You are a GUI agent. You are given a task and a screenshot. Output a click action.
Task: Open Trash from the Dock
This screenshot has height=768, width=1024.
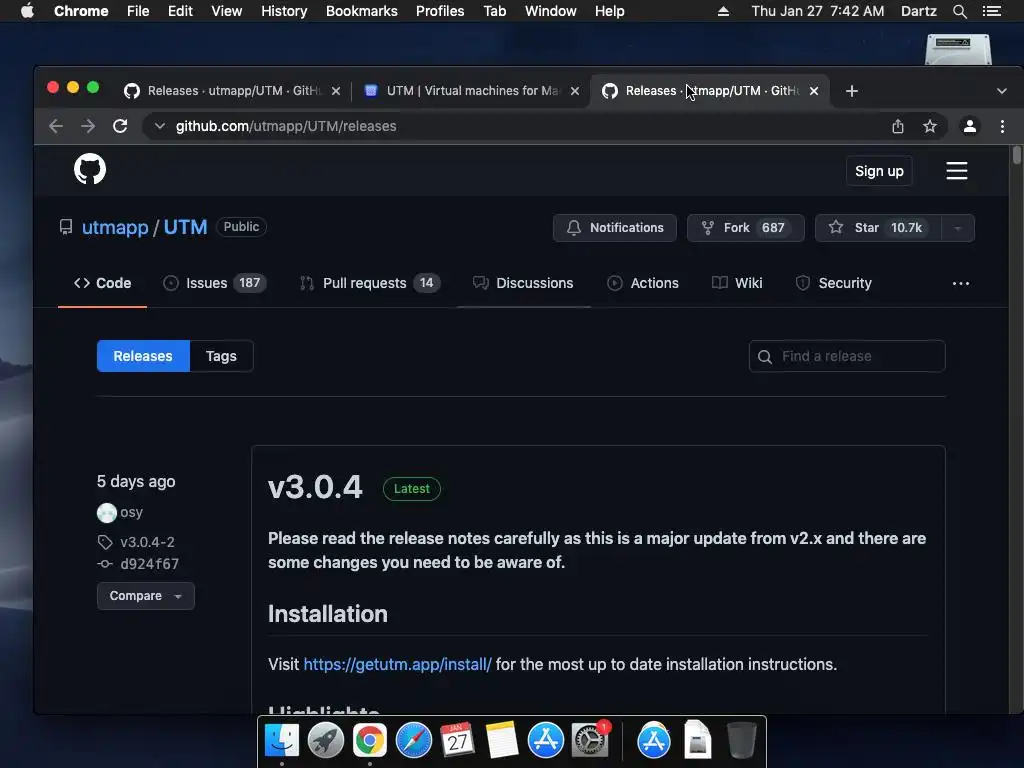tap(742, 741)
